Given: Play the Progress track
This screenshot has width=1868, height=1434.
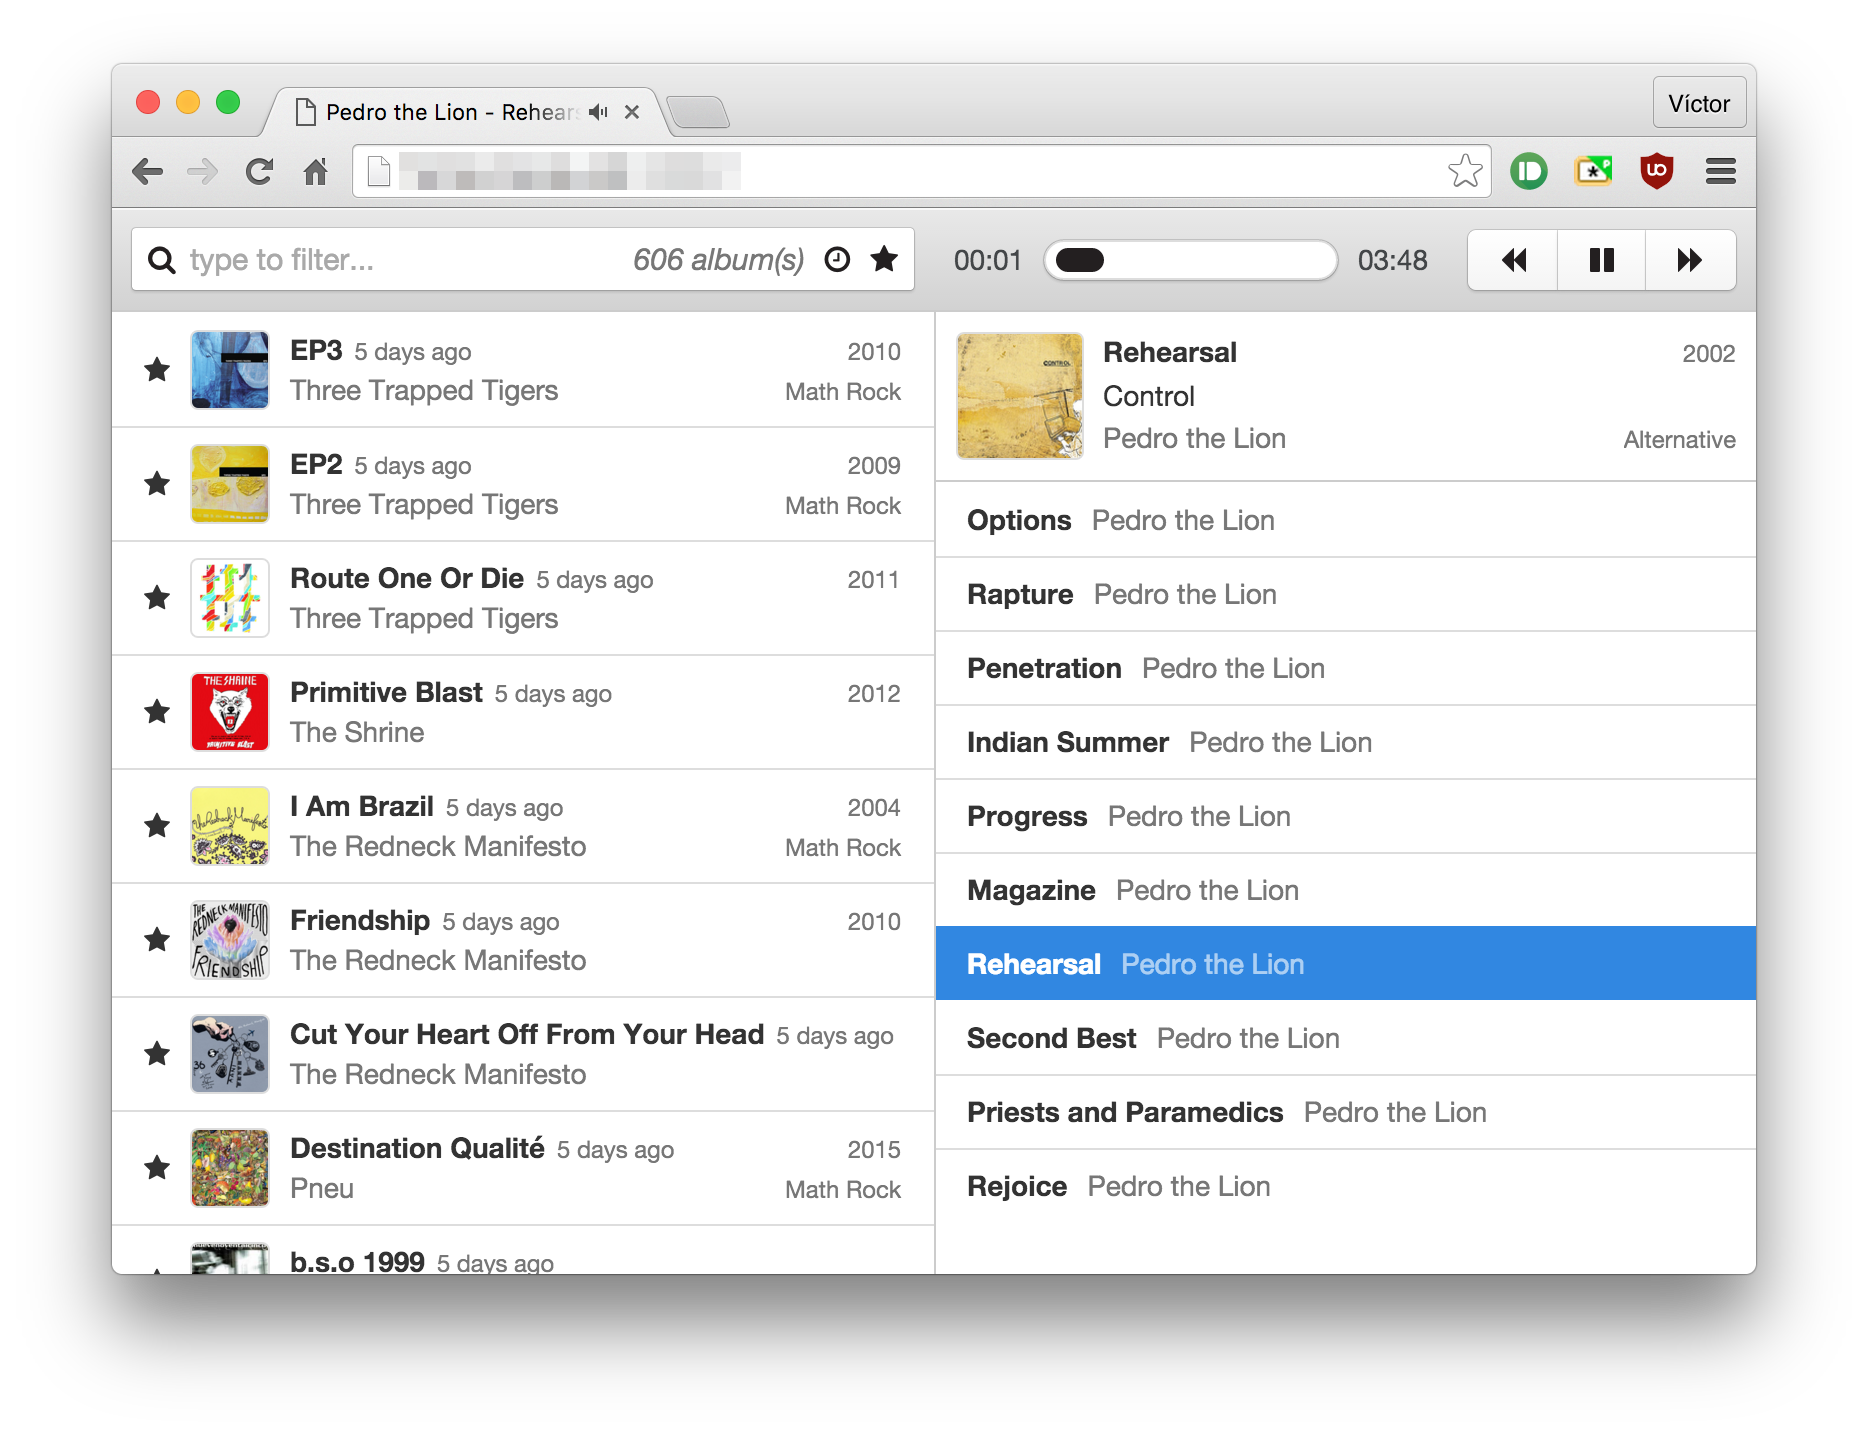Looking at the screenshot, I should (x=1346, y=816).
